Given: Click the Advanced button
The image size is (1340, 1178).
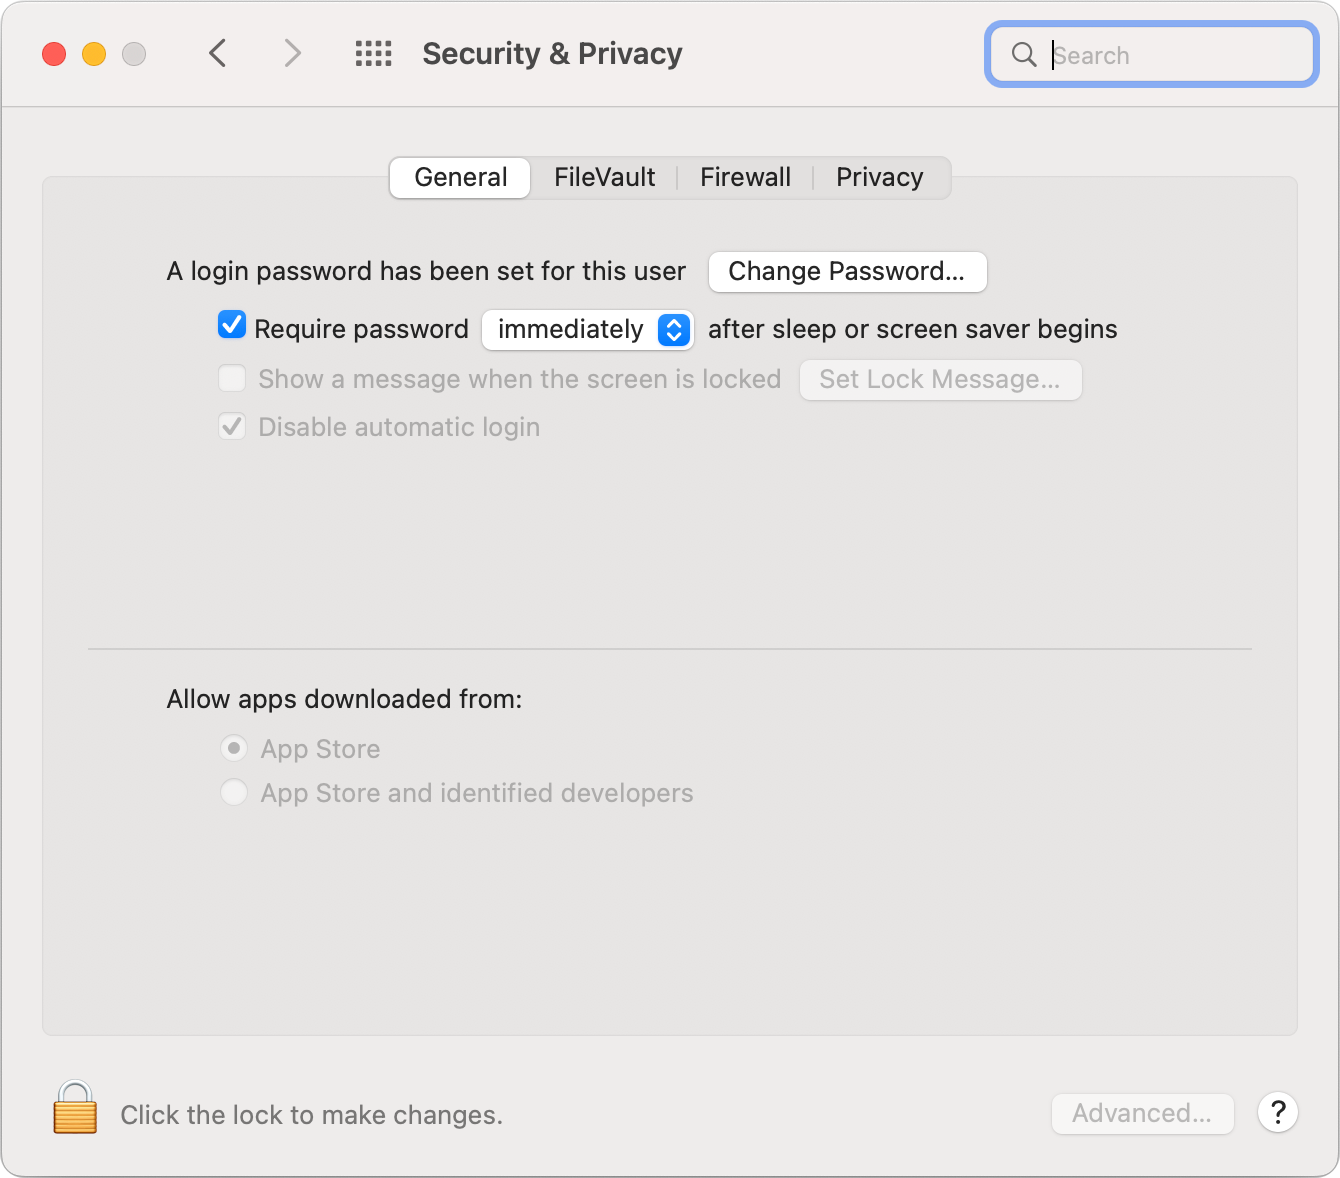Looking at the screenshot, I should click(1142, 1113).
